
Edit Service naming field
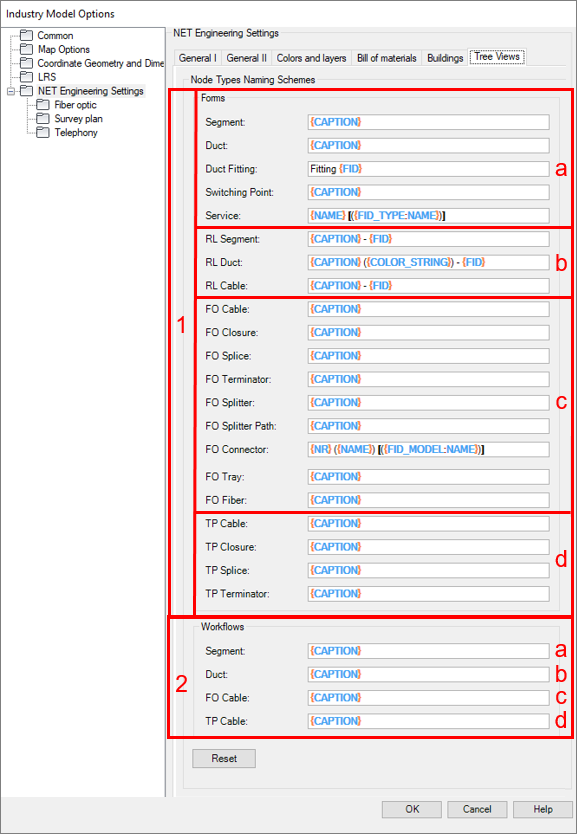(428, 216)
